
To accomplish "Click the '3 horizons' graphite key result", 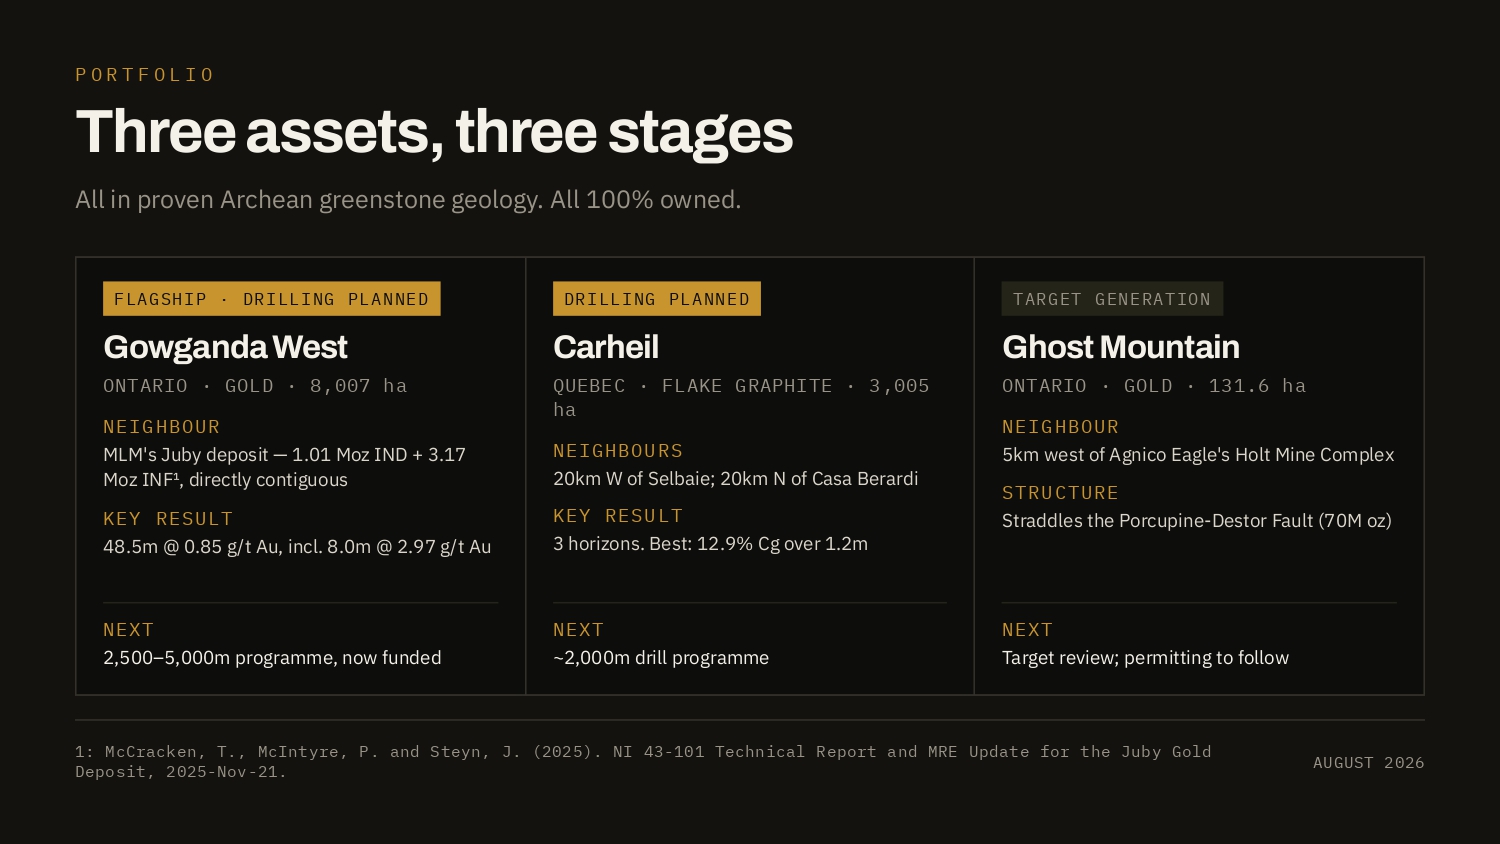I will pyautogui.click(x=710, y=544).
